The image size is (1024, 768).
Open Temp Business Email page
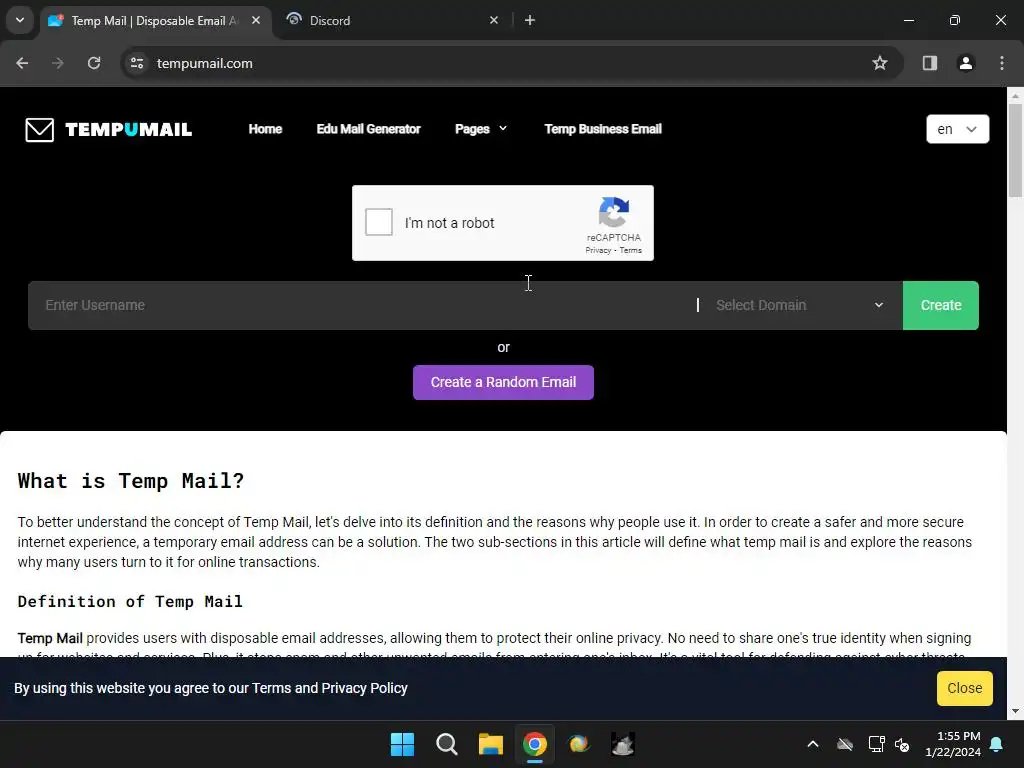[603, 129]
